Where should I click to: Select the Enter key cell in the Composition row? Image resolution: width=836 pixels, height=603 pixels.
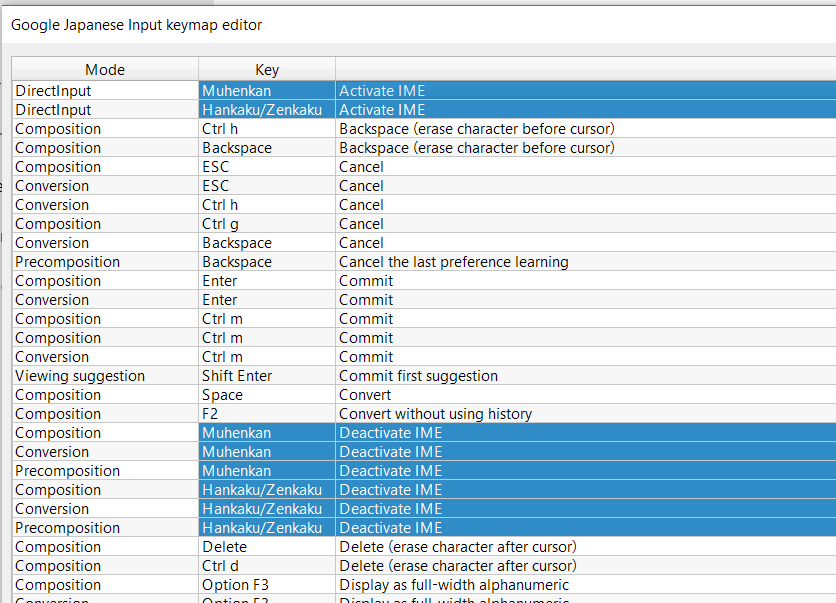click(x=267, y=281)
